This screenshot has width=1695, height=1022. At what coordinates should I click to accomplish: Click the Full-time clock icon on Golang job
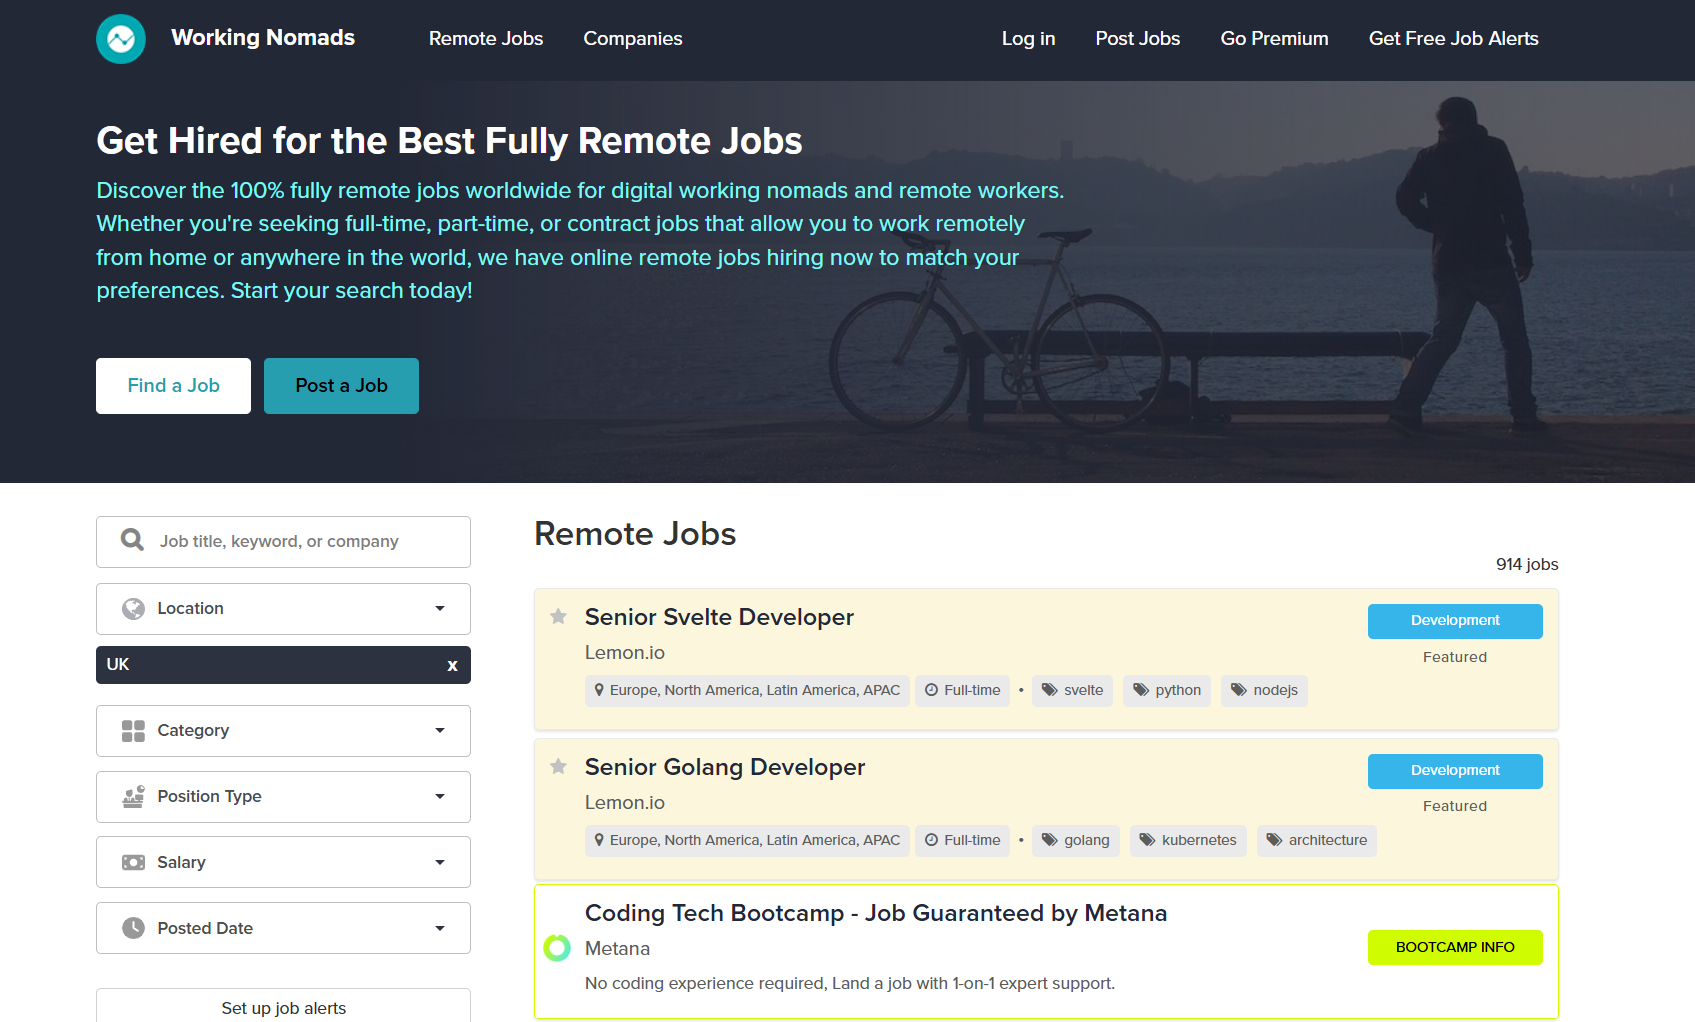[x=934, y=840]
